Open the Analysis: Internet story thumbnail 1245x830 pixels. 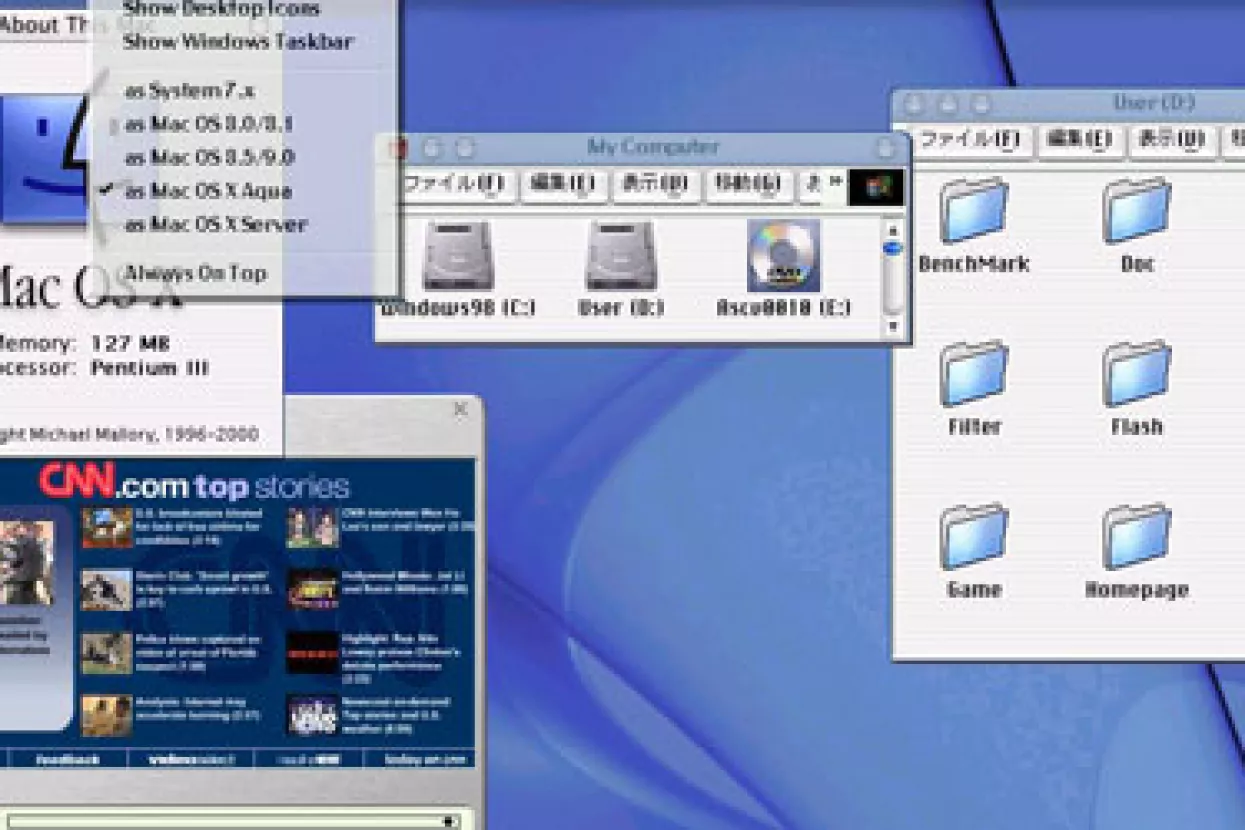pyautogui.click(x=106, y=715)
